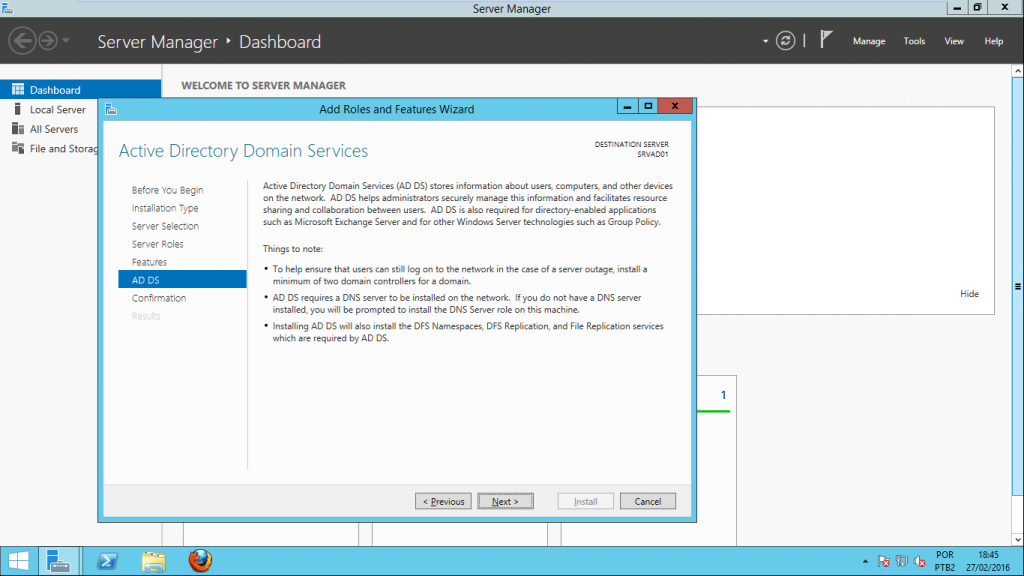Click the muted volume icon in system tray
Viewport: 1024px width, 576px height.
919,561
